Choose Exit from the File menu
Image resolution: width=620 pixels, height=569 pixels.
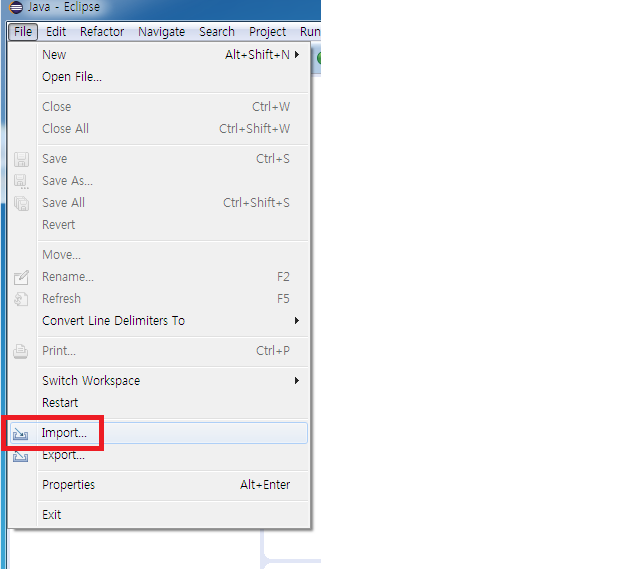click(x=173, y=515)
